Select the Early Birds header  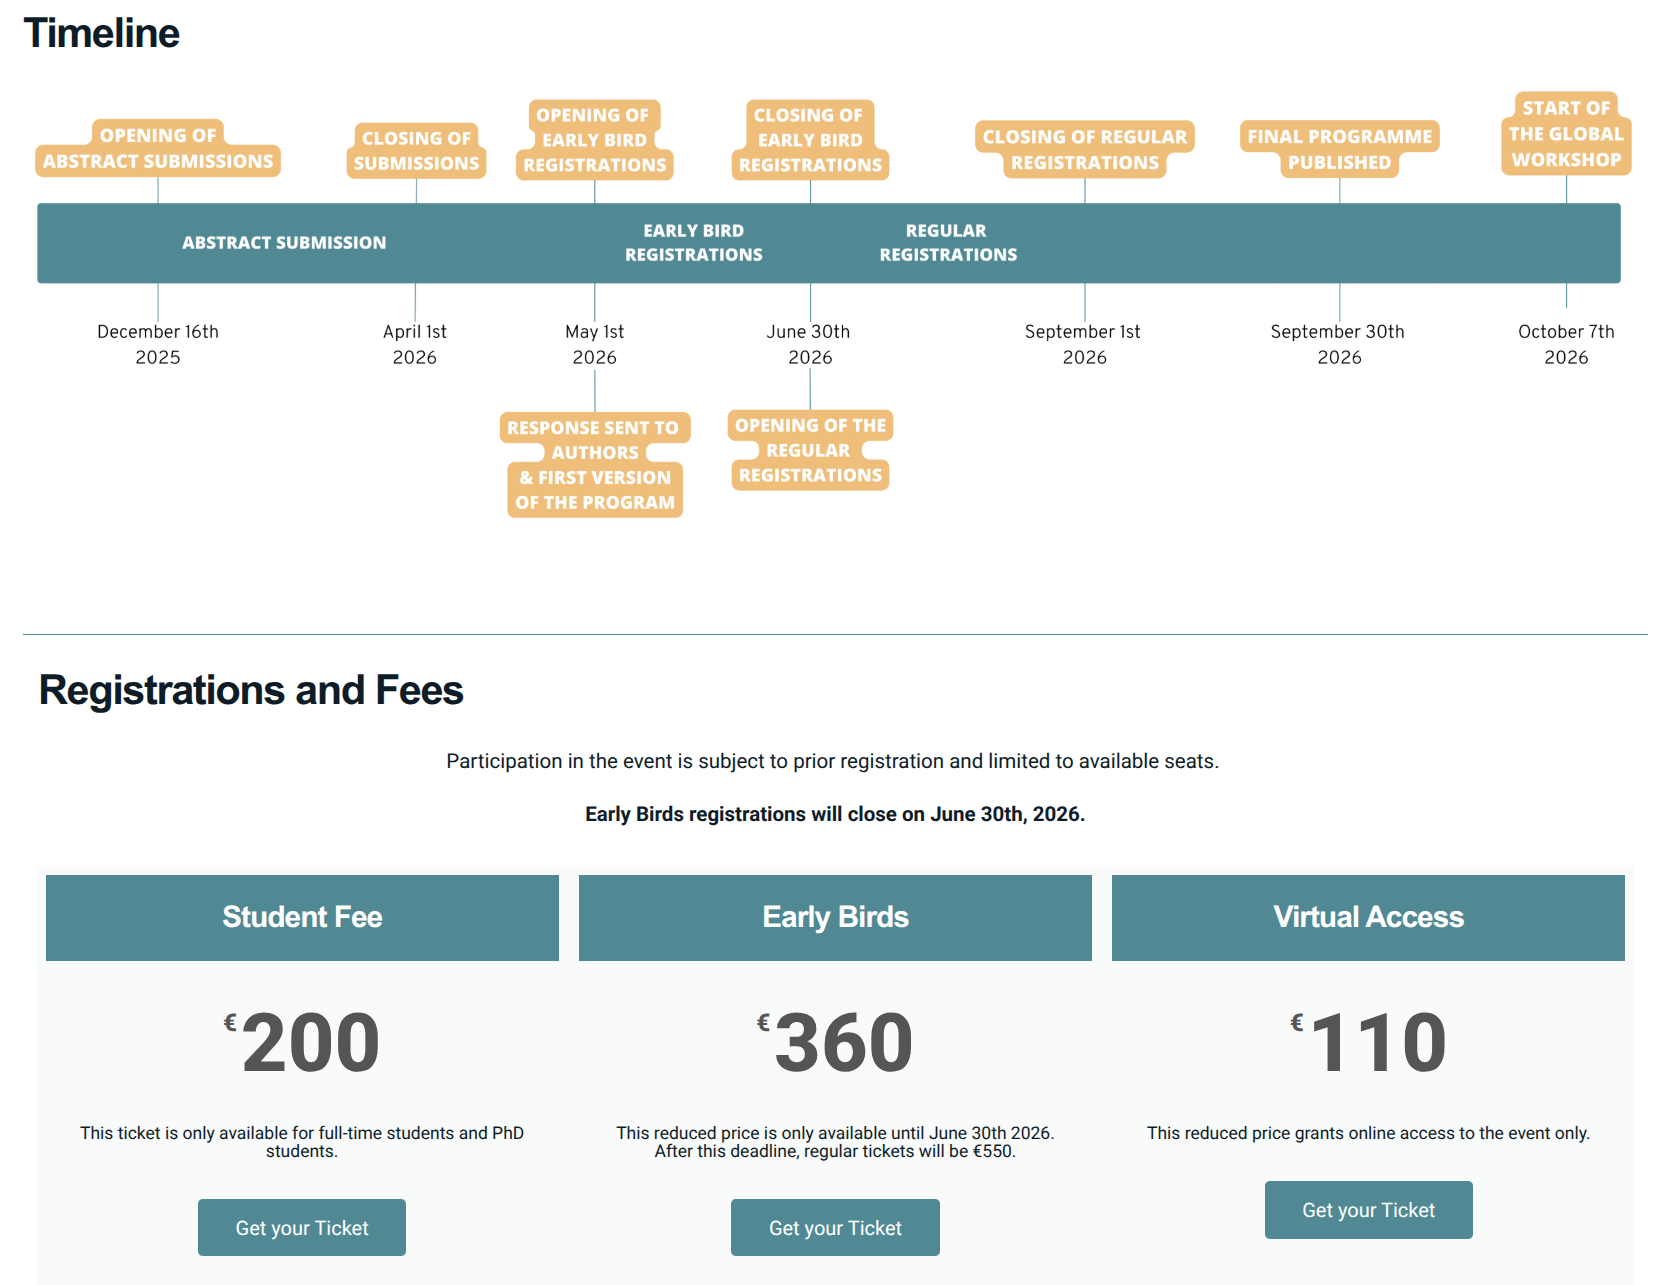835,917
